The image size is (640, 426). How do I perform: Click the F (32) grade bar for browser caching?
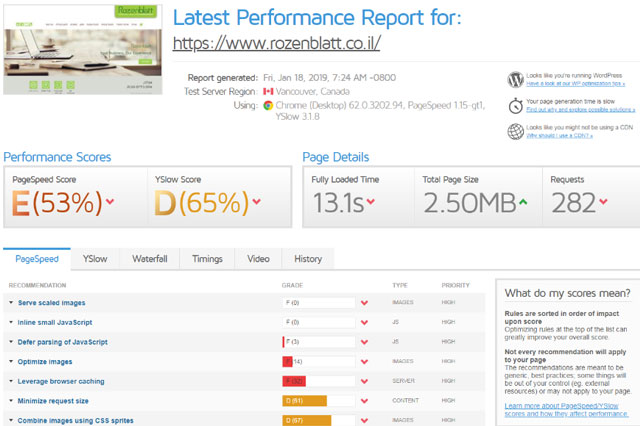pyautogui.click(x=319, y=381)
